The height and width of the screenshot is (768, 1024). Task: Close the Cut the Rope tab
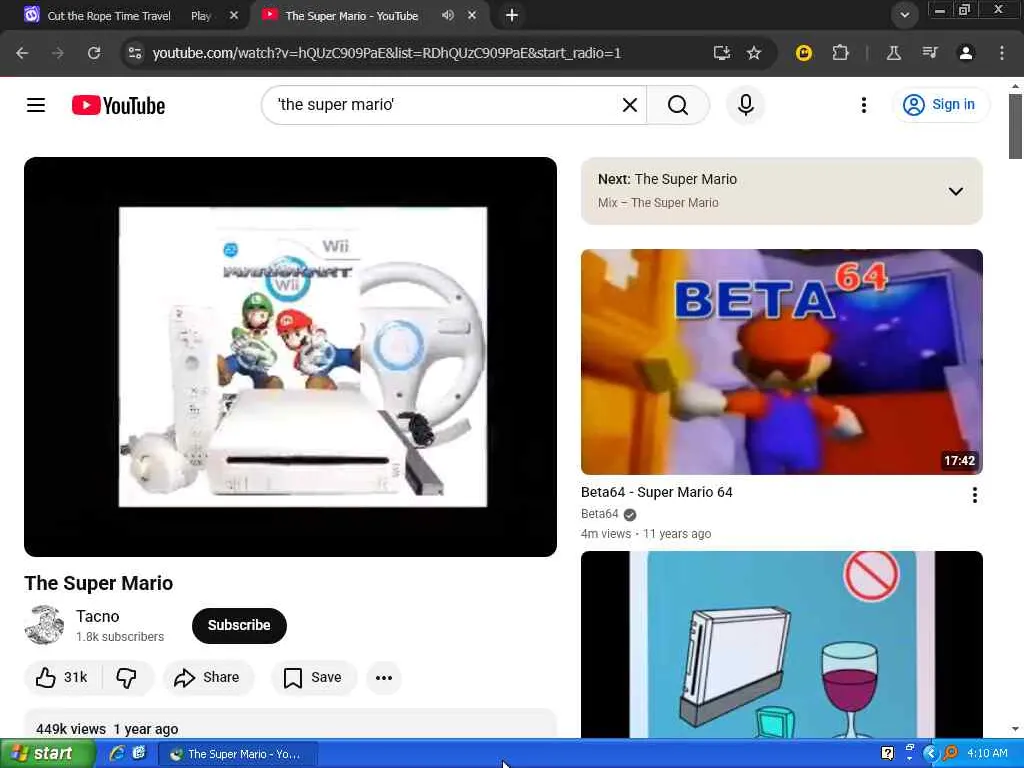coord(234,16)
